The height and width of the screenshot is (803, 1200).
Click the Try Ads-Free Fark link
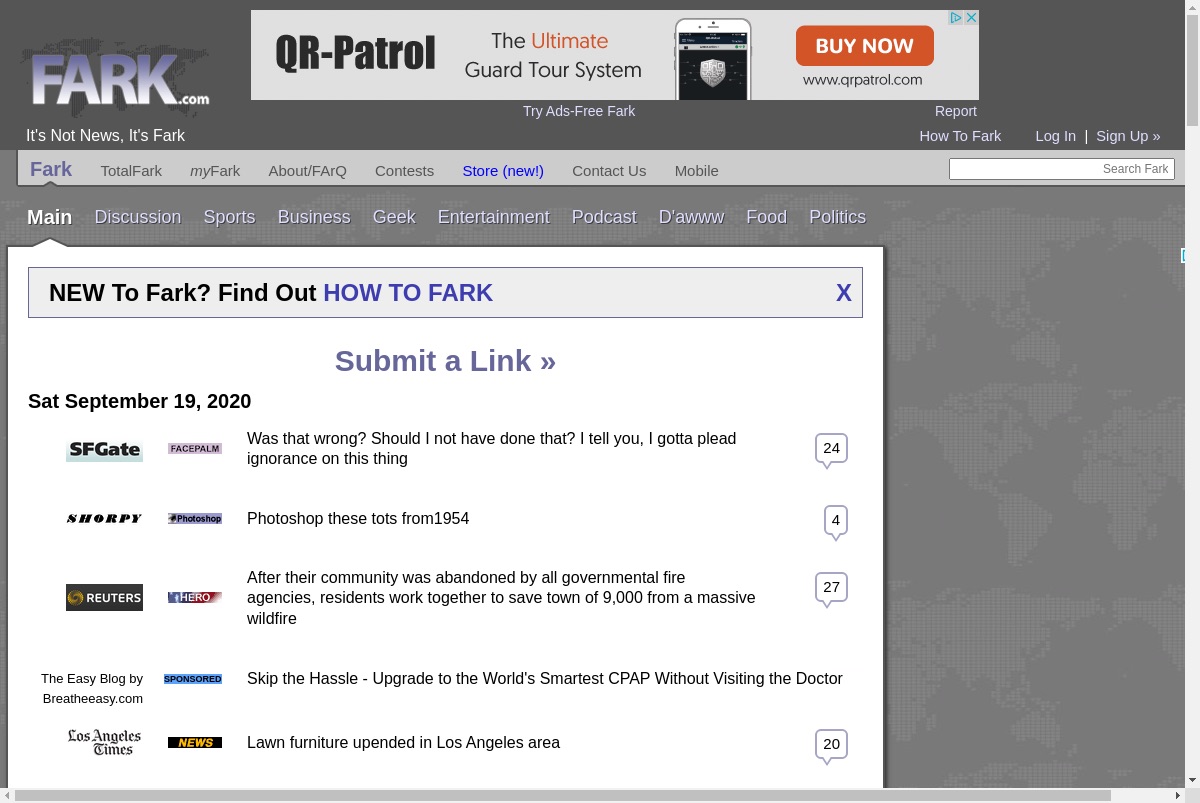point(579,111)
